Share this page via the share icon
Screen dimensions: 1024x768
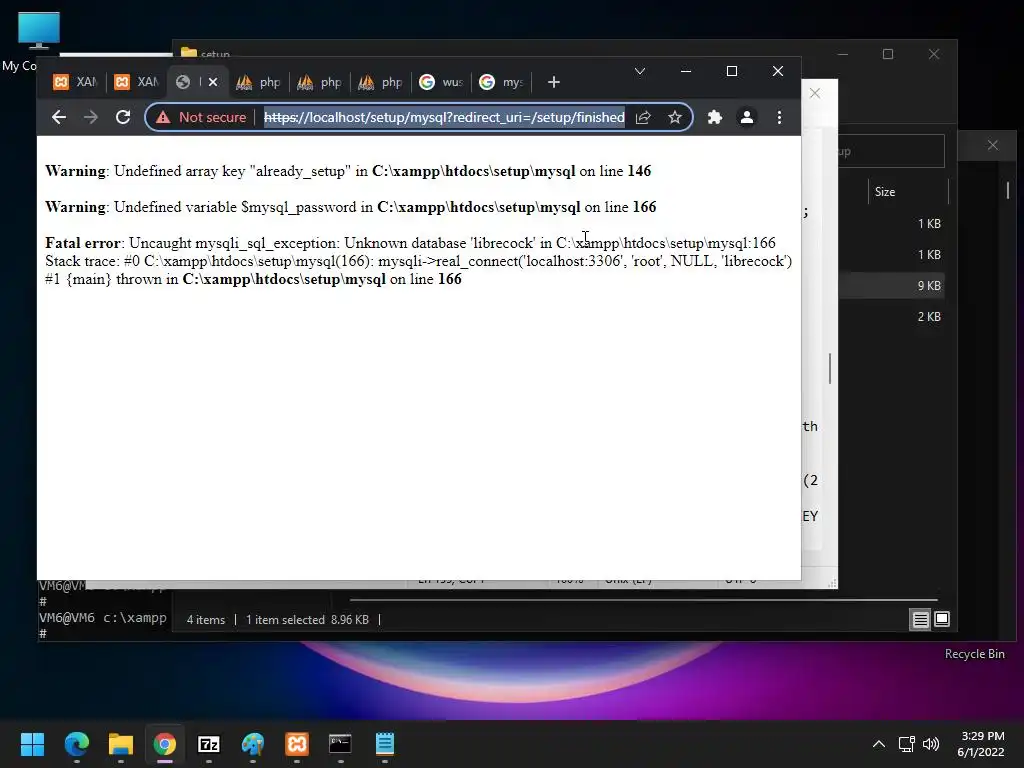click(x=643, y=118)
